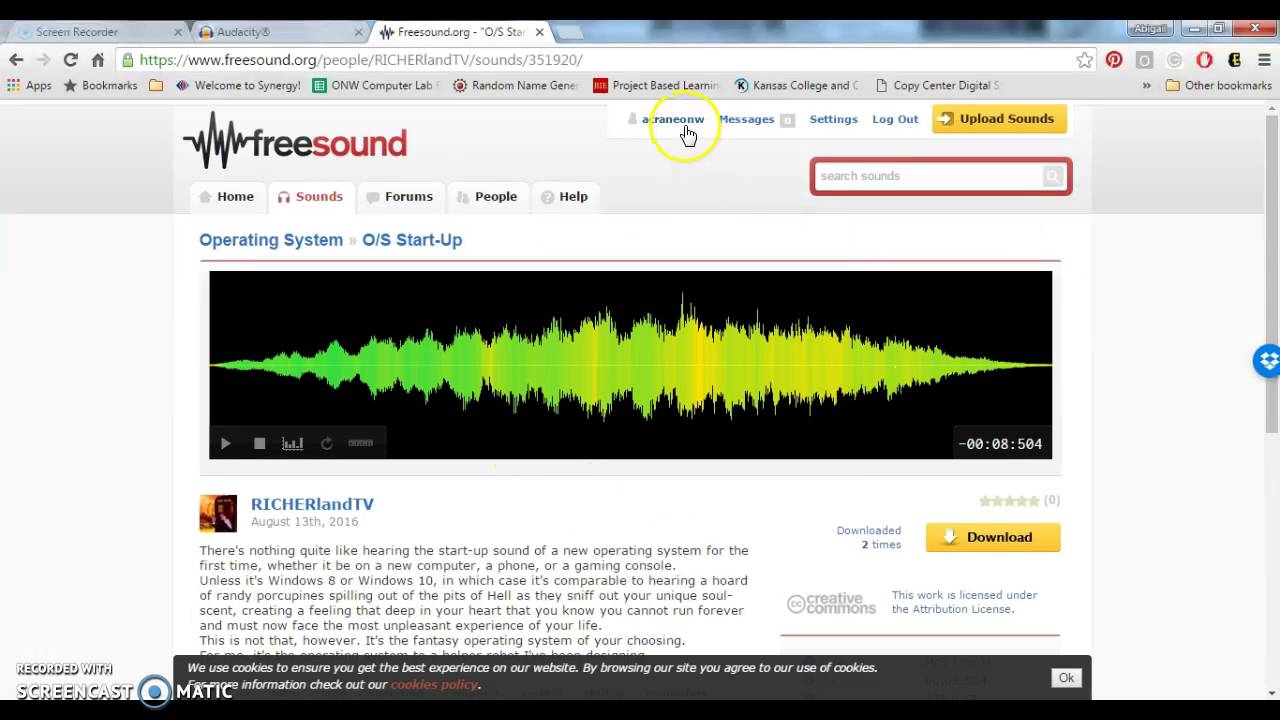Open Apps shortcut in bookmarks bar

29,86
